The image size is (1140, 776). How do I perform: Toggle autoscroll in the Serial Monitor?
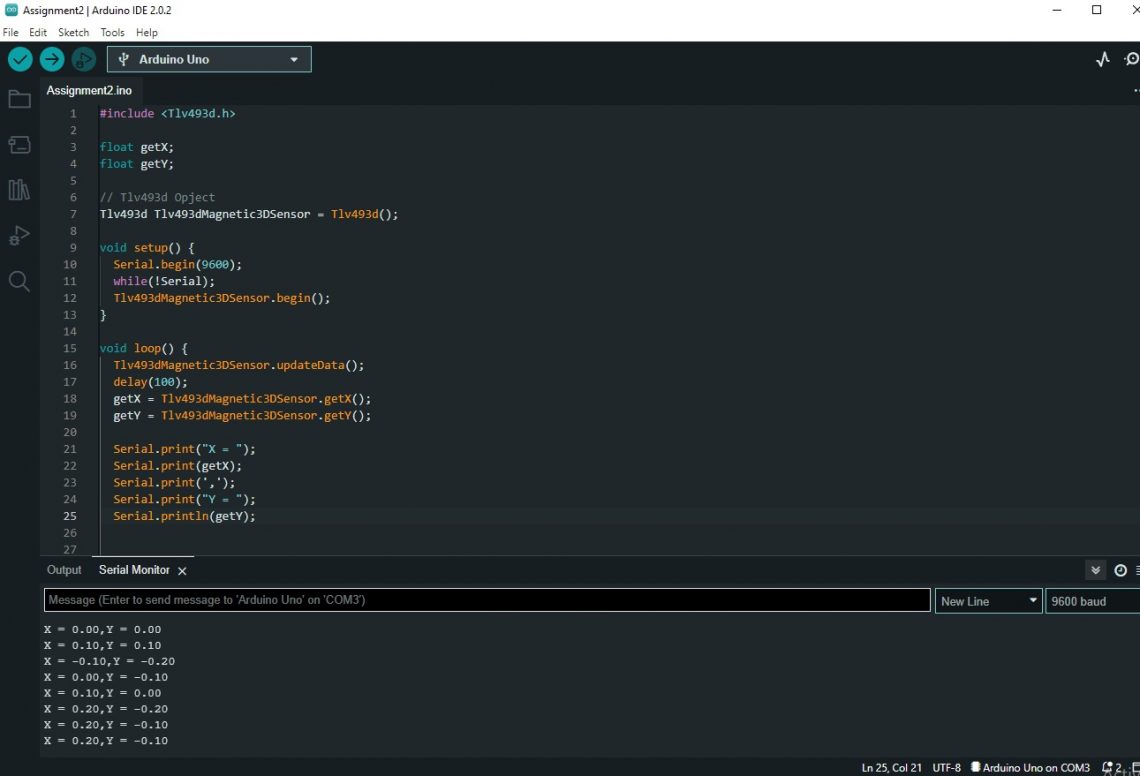click(1096, 570)
